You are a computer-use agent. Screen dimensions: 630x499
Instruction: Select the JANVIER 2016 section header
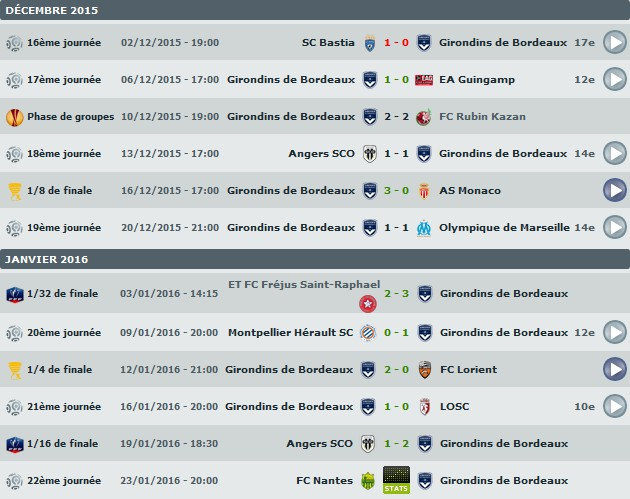[x=46, y=259]
